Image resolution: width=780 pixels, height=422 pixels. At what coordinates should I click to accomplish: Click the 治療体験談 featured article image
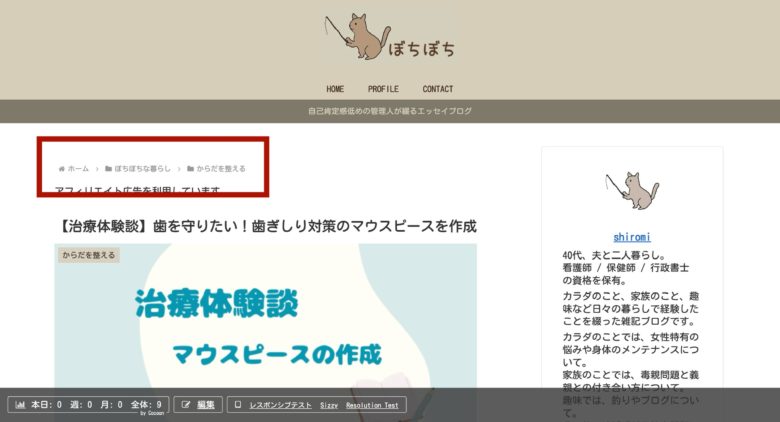[x=266, y=316]
